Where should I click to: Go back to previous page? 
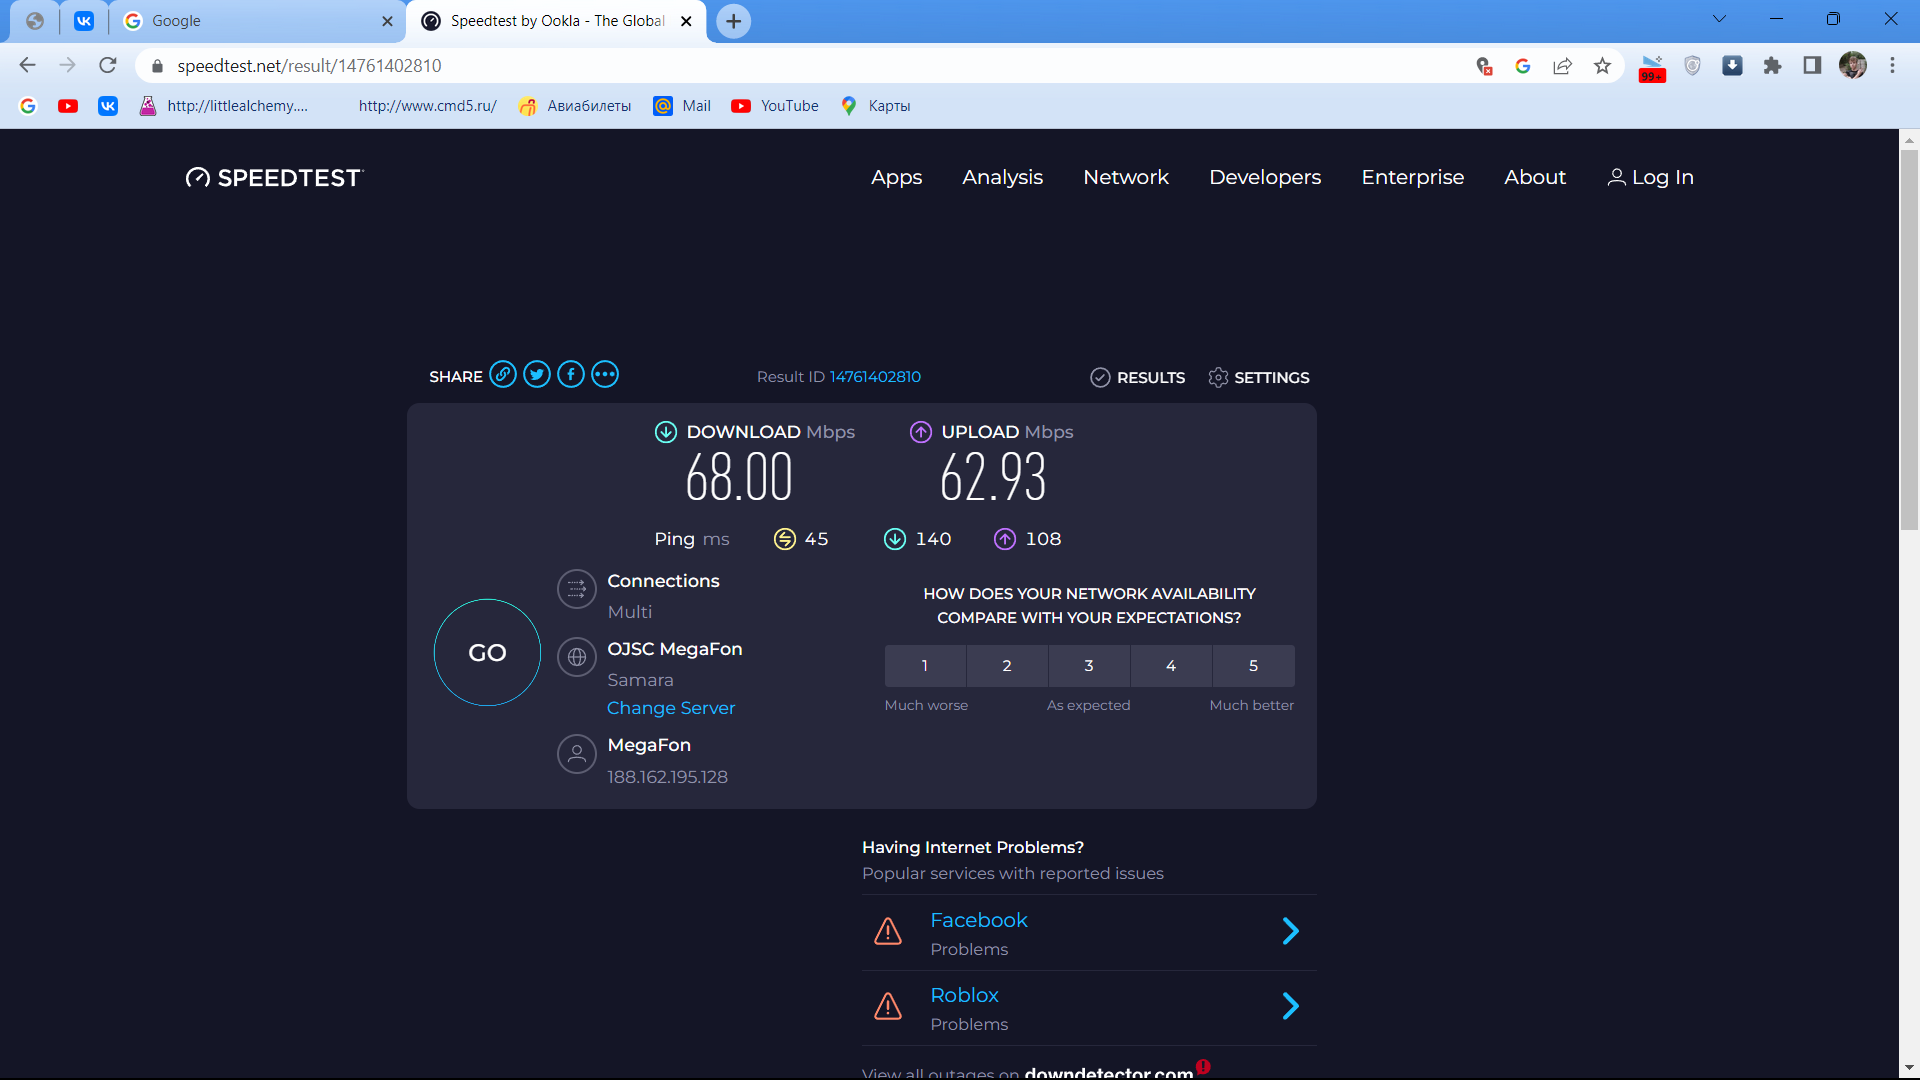tap(27, 66)
